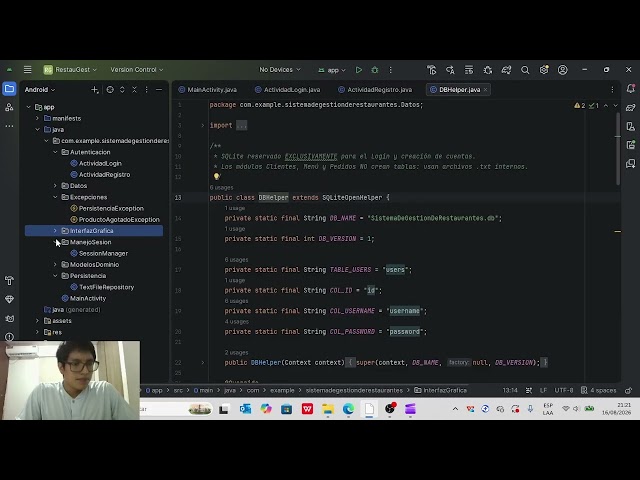The image size is (640, 480).
Task: Click cursor position 13:14 in status bar
Action: coord(510,390)
